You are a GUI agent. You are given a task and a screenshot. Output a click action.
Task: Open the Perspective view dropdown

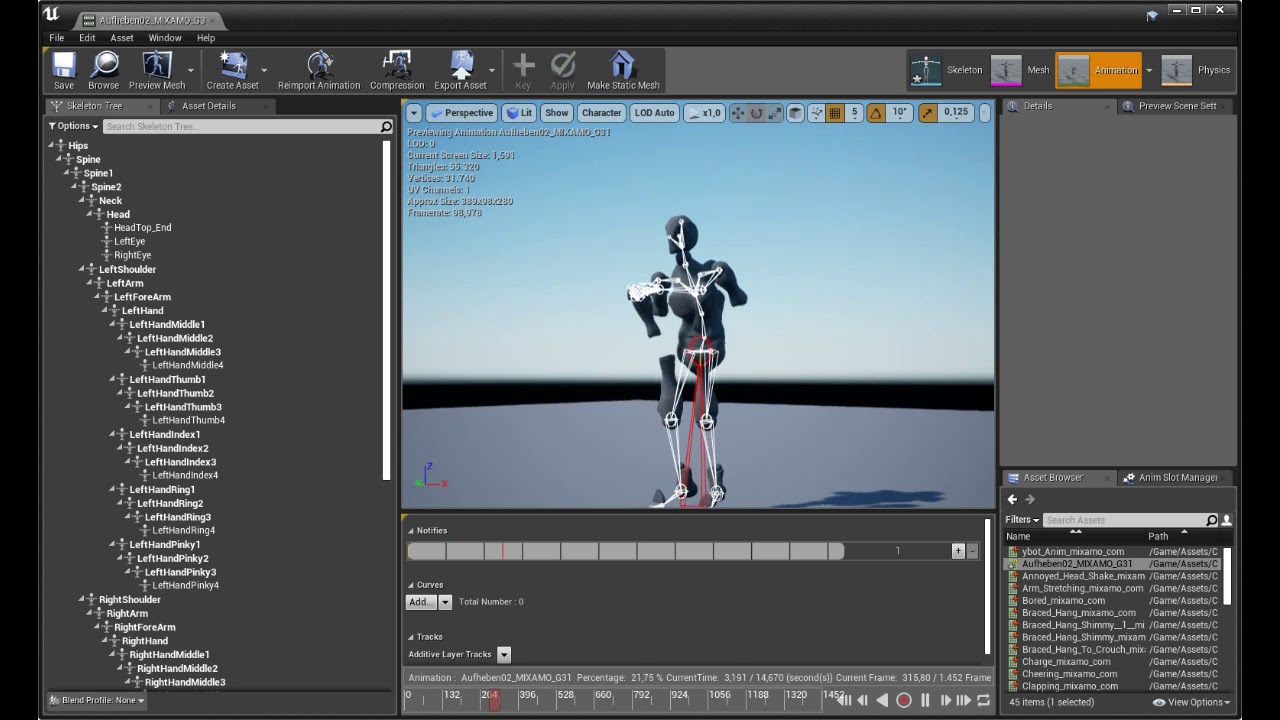click(460, 113)
